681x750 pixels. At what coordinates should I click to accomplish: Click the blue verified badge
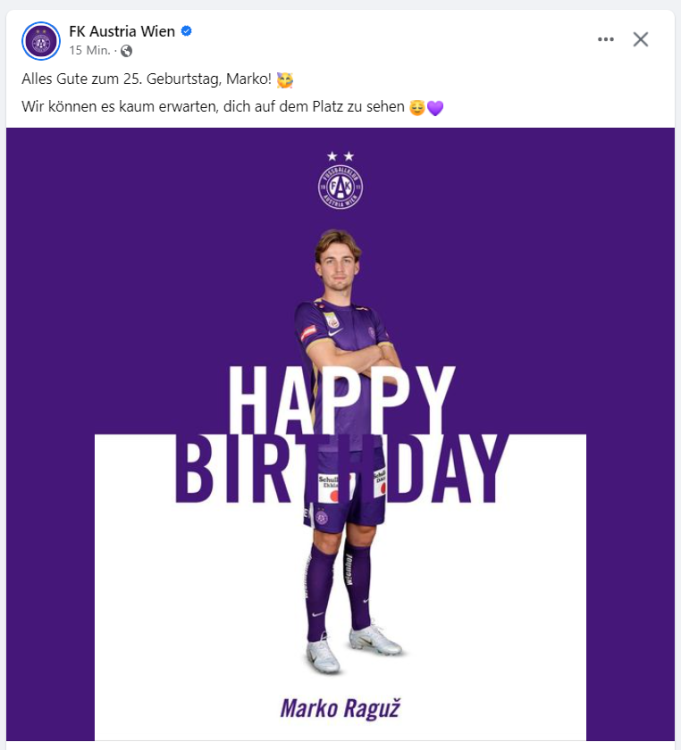[186, 31]
